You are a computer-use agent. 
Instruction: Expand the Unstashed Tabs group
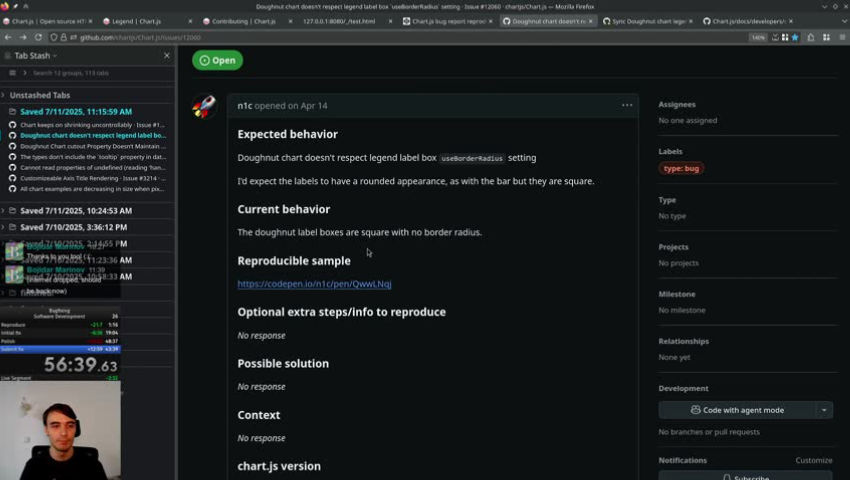click(x=3, y=95)
